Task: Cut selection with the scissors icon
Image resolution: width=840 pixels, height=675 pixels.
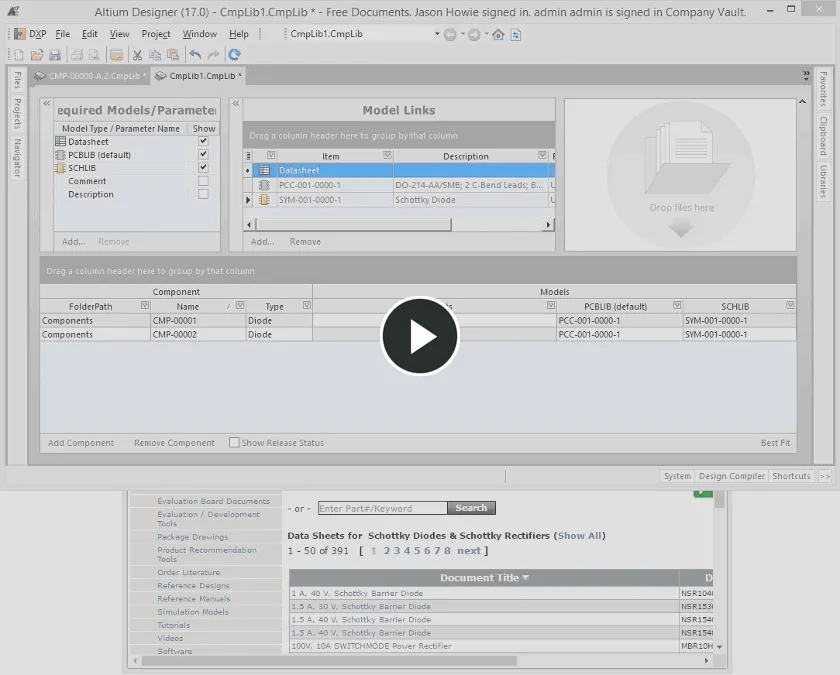Action: 137,55
